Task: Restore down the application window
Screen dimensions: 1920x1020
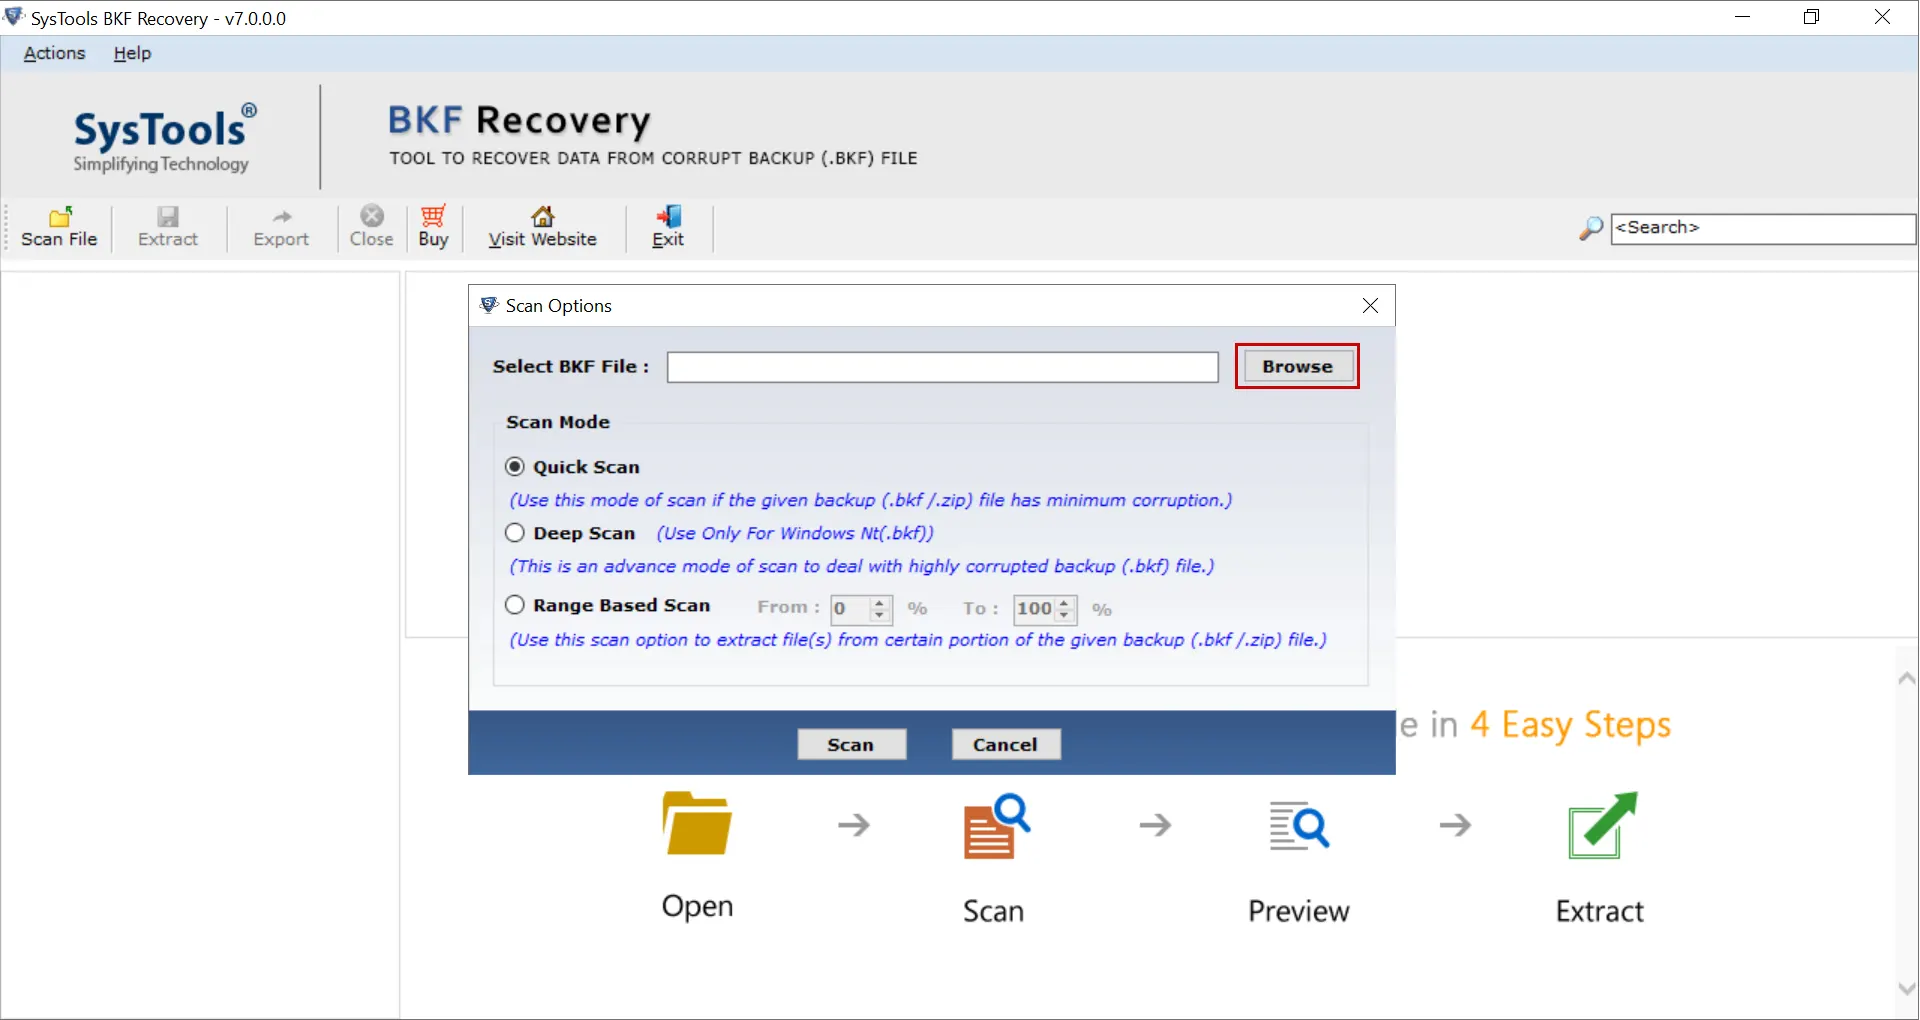Action: pyautogui.click(x=1811, y=17)
